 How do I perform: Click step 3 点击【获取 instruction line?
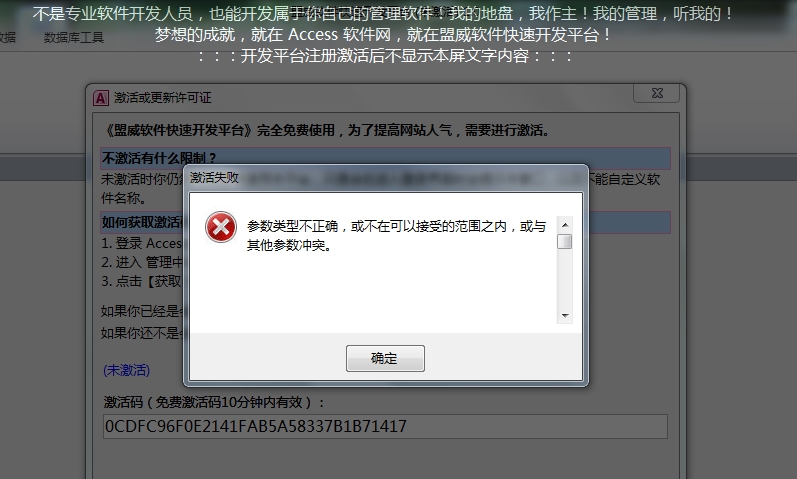coord(141,281)
